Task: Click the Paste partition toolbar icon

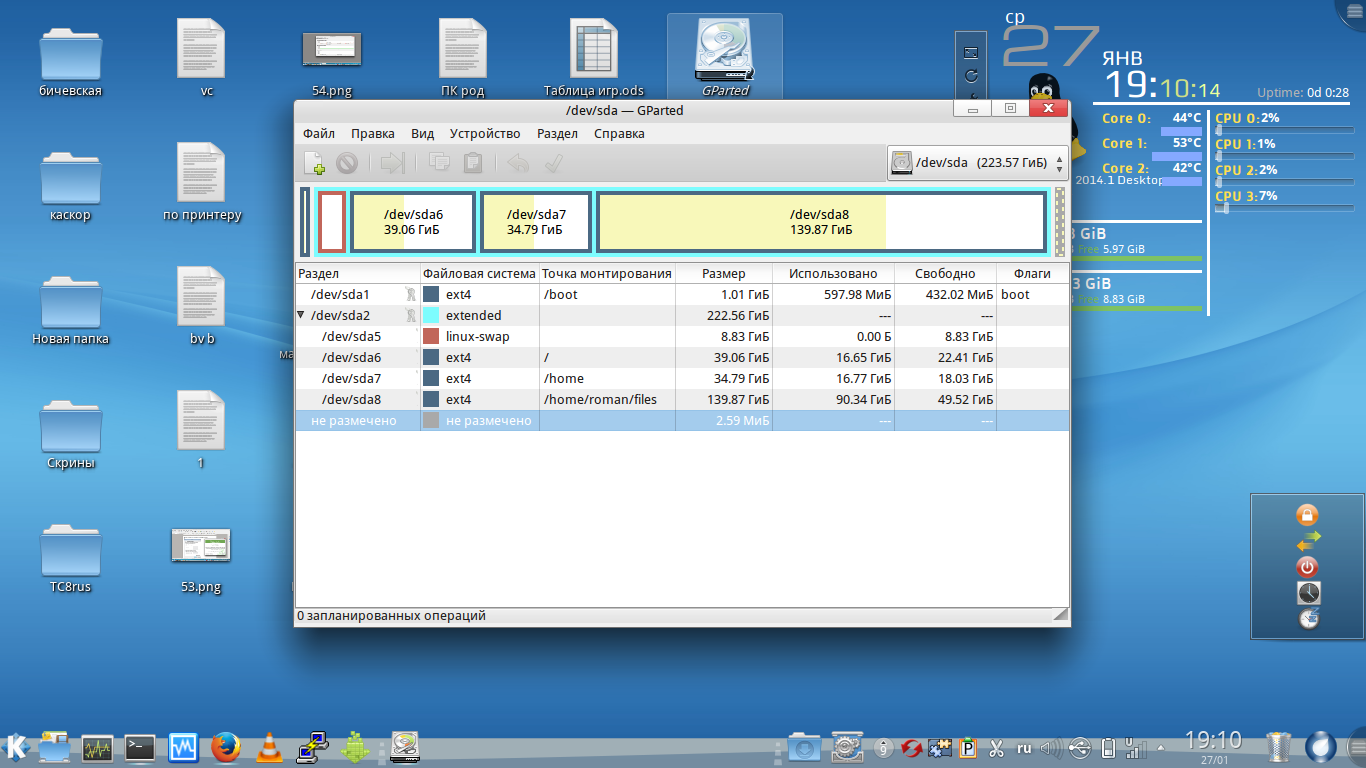Action: coord(473,163)
